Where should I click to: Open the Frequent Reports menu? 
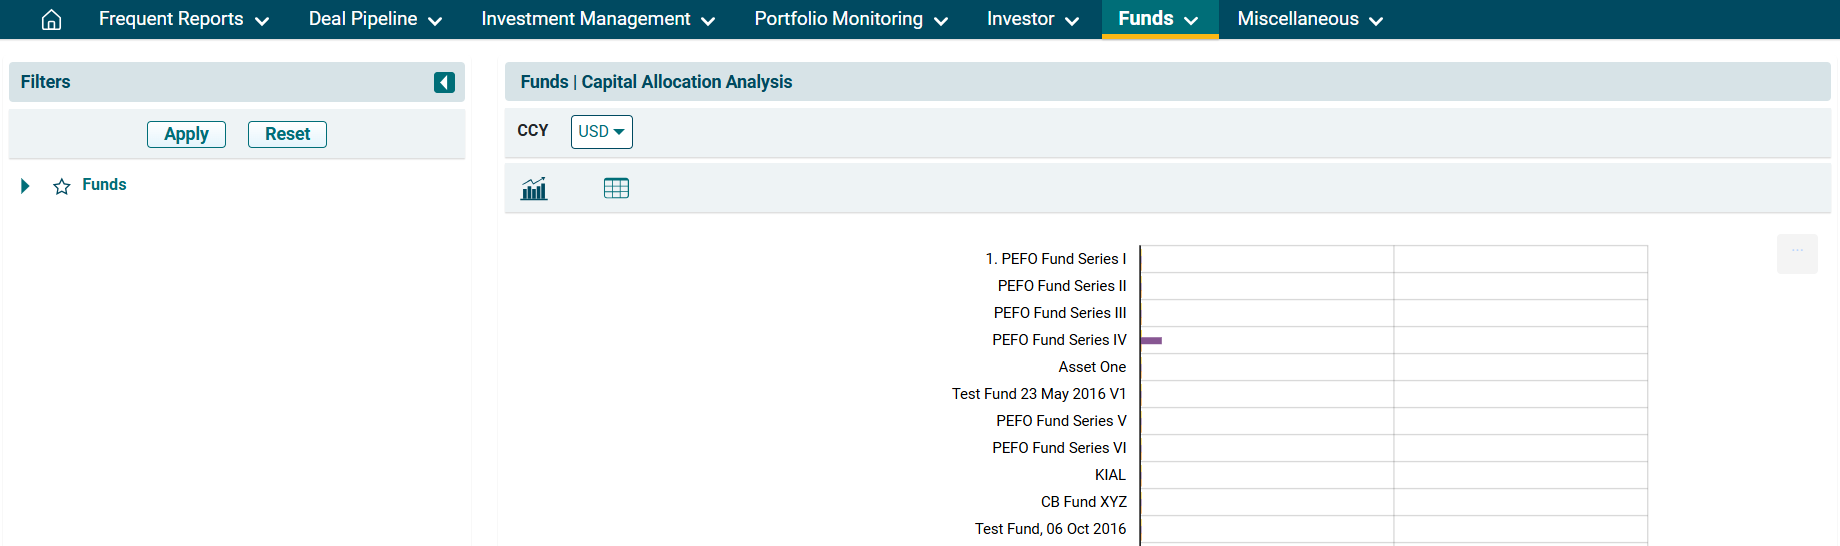point(183,20)
